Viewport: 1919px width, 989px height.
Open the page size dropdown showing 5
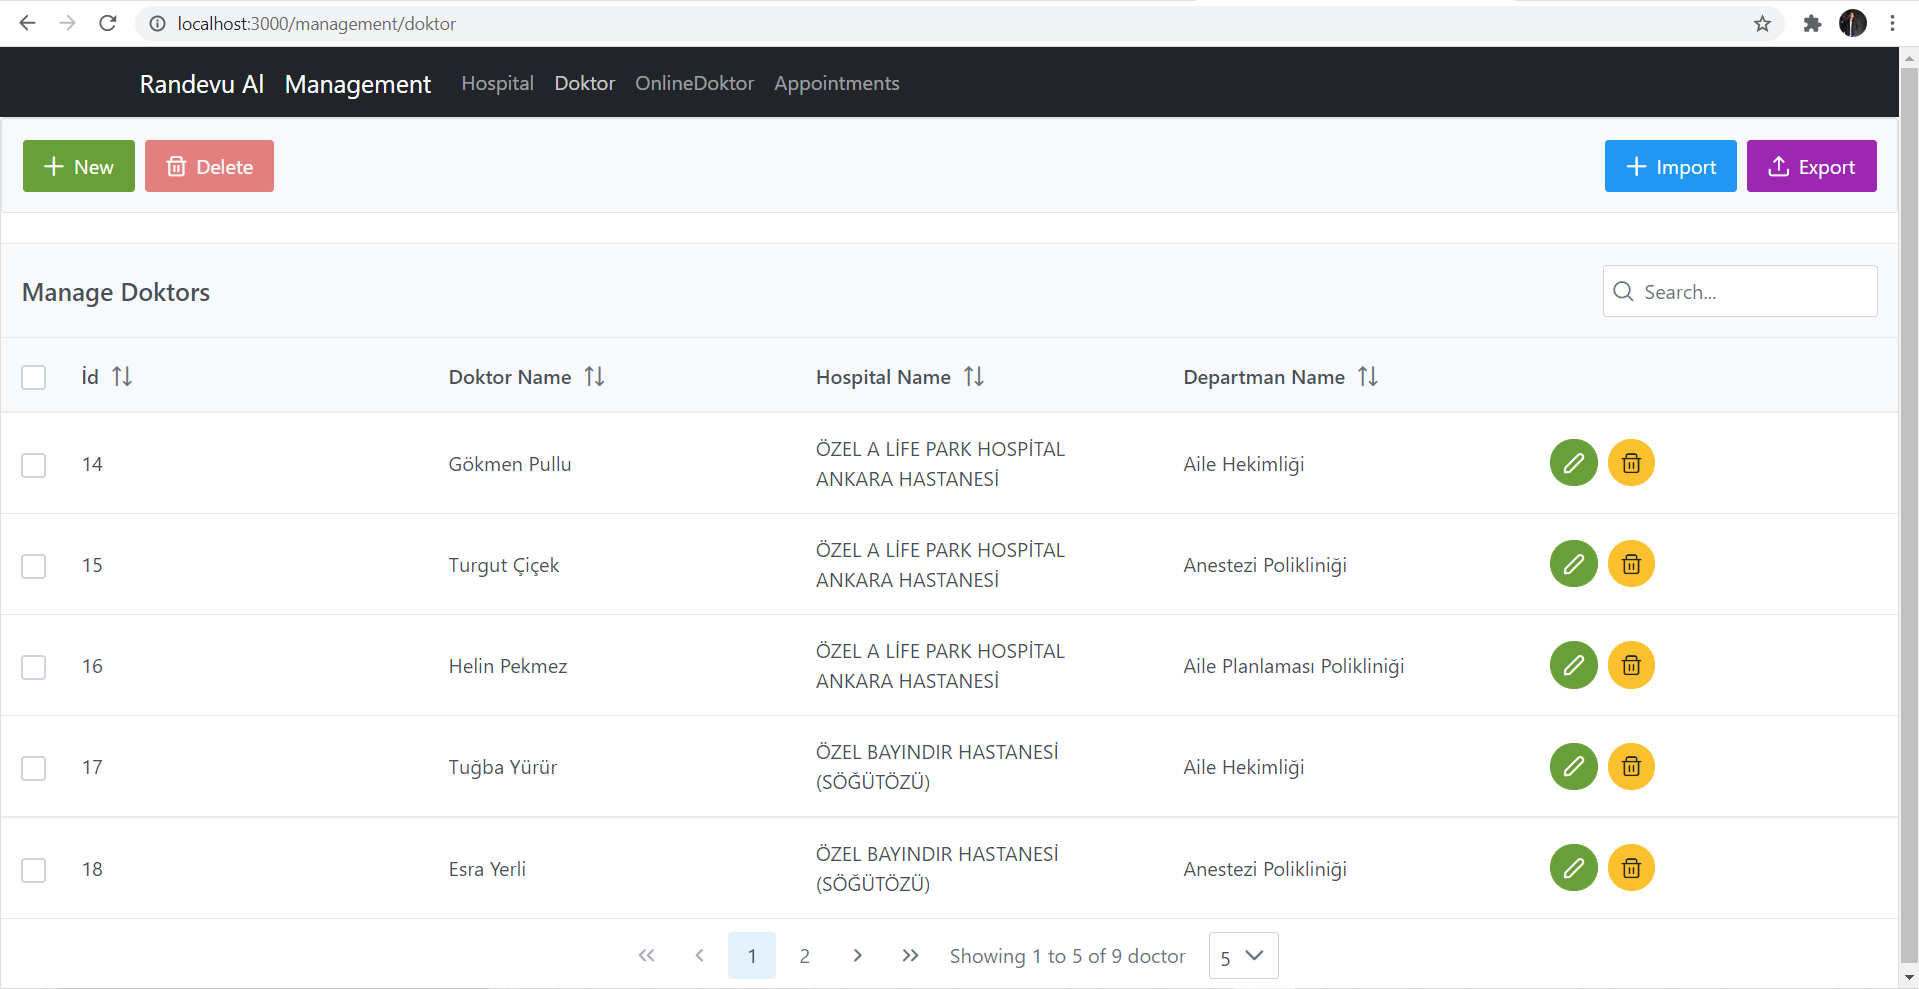coord(1242,955)
